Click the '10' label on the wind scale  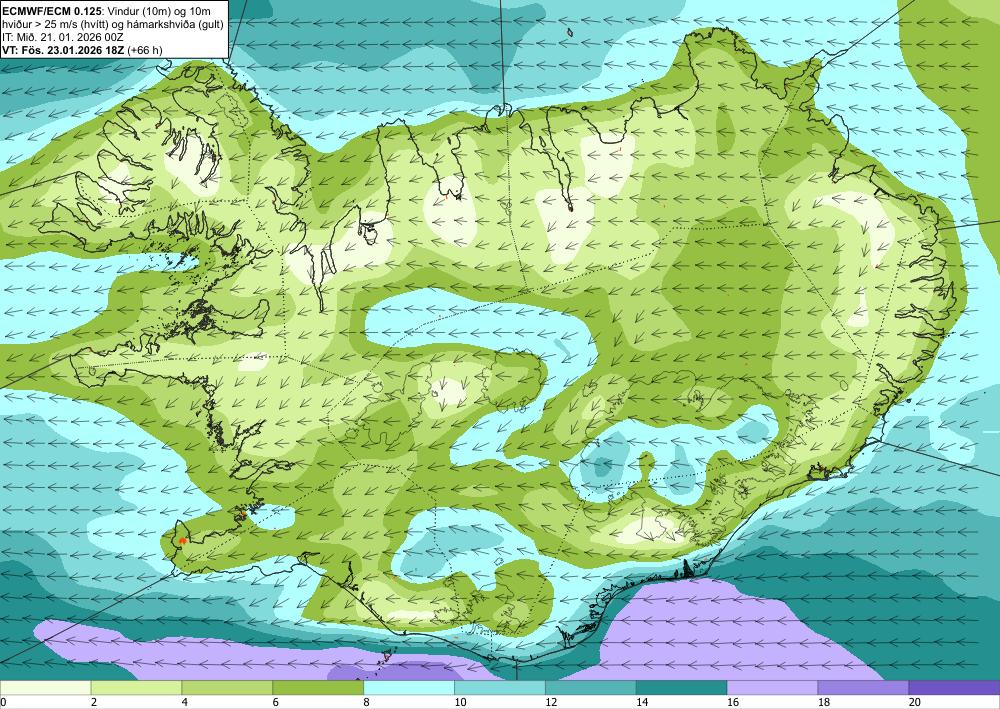click(x=460, y=703)
